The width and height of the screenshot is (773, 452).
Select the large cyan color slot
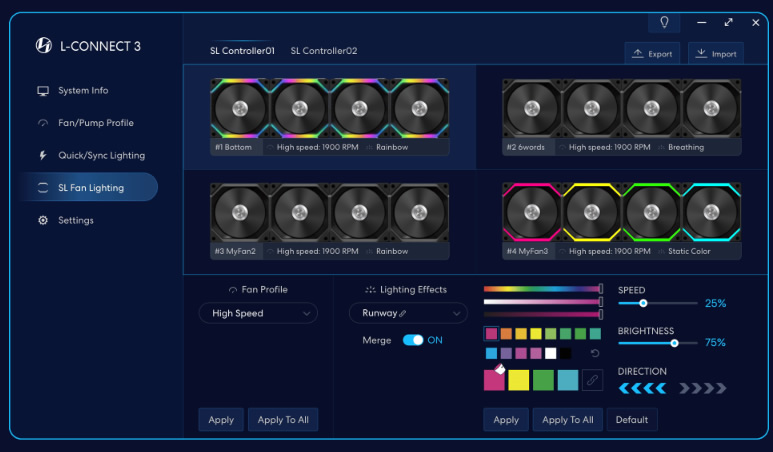pos(567,380)
